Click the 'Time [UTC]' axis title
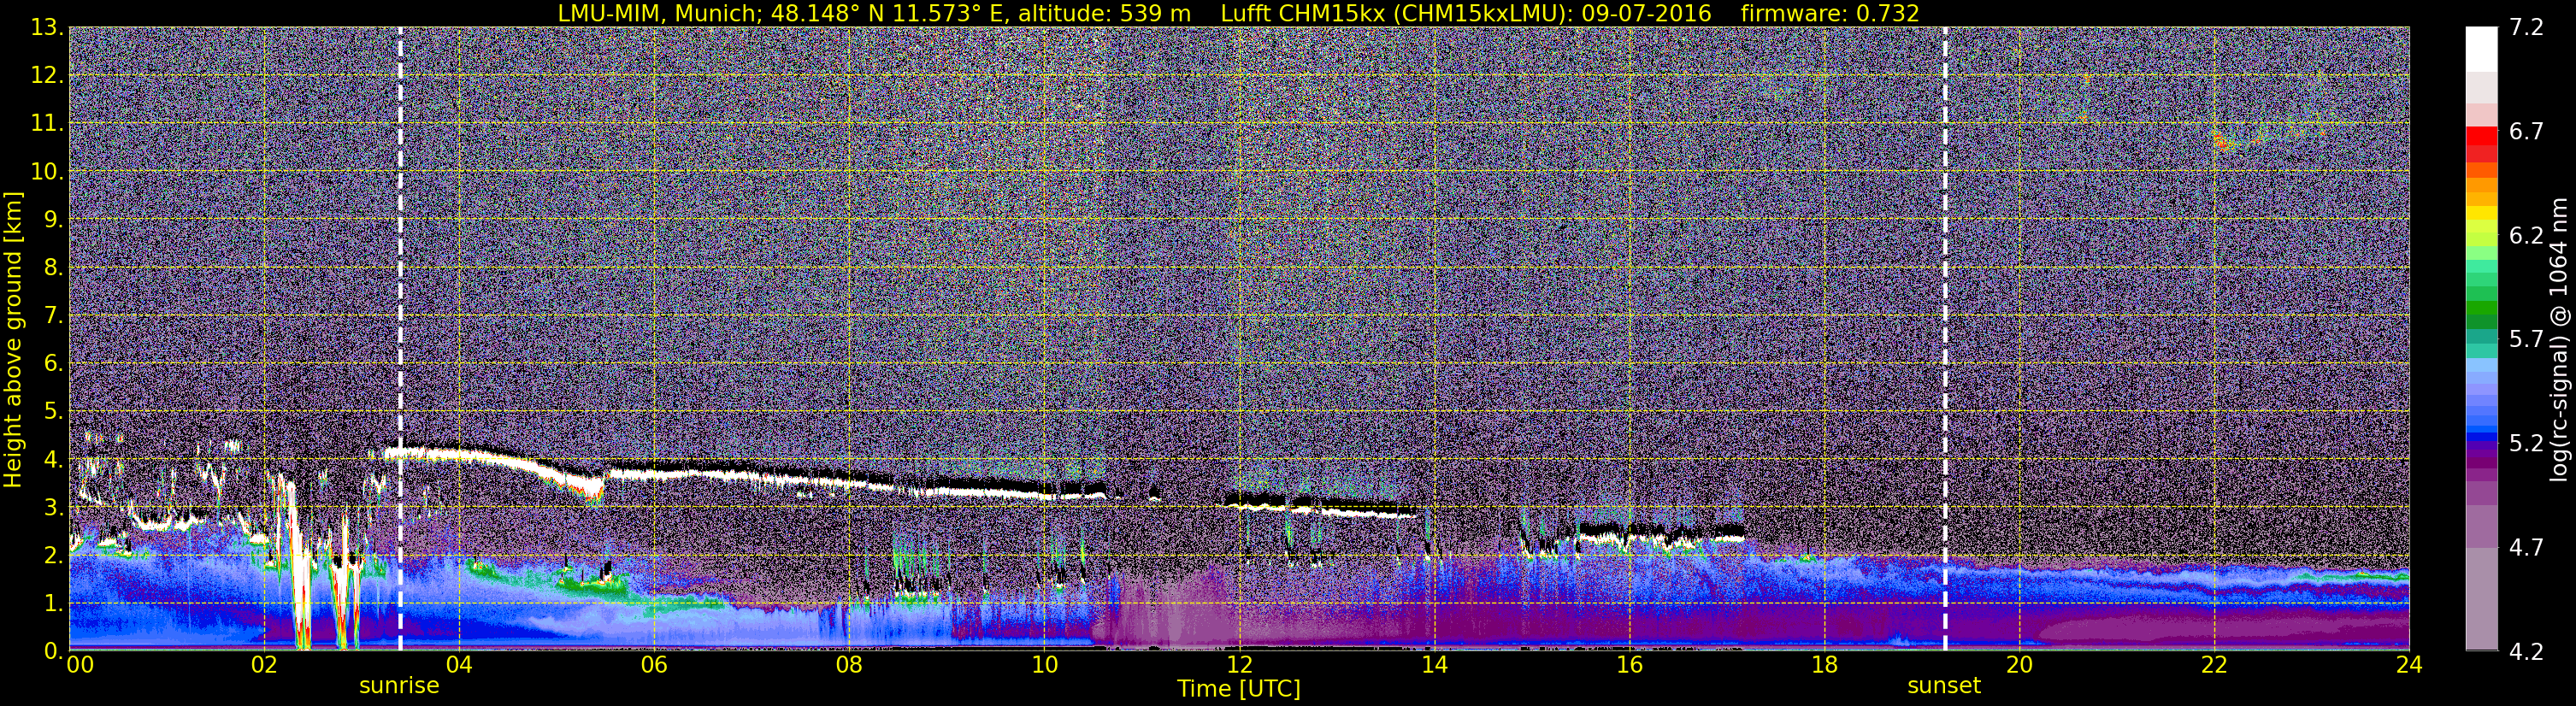 click(1239, 689)
